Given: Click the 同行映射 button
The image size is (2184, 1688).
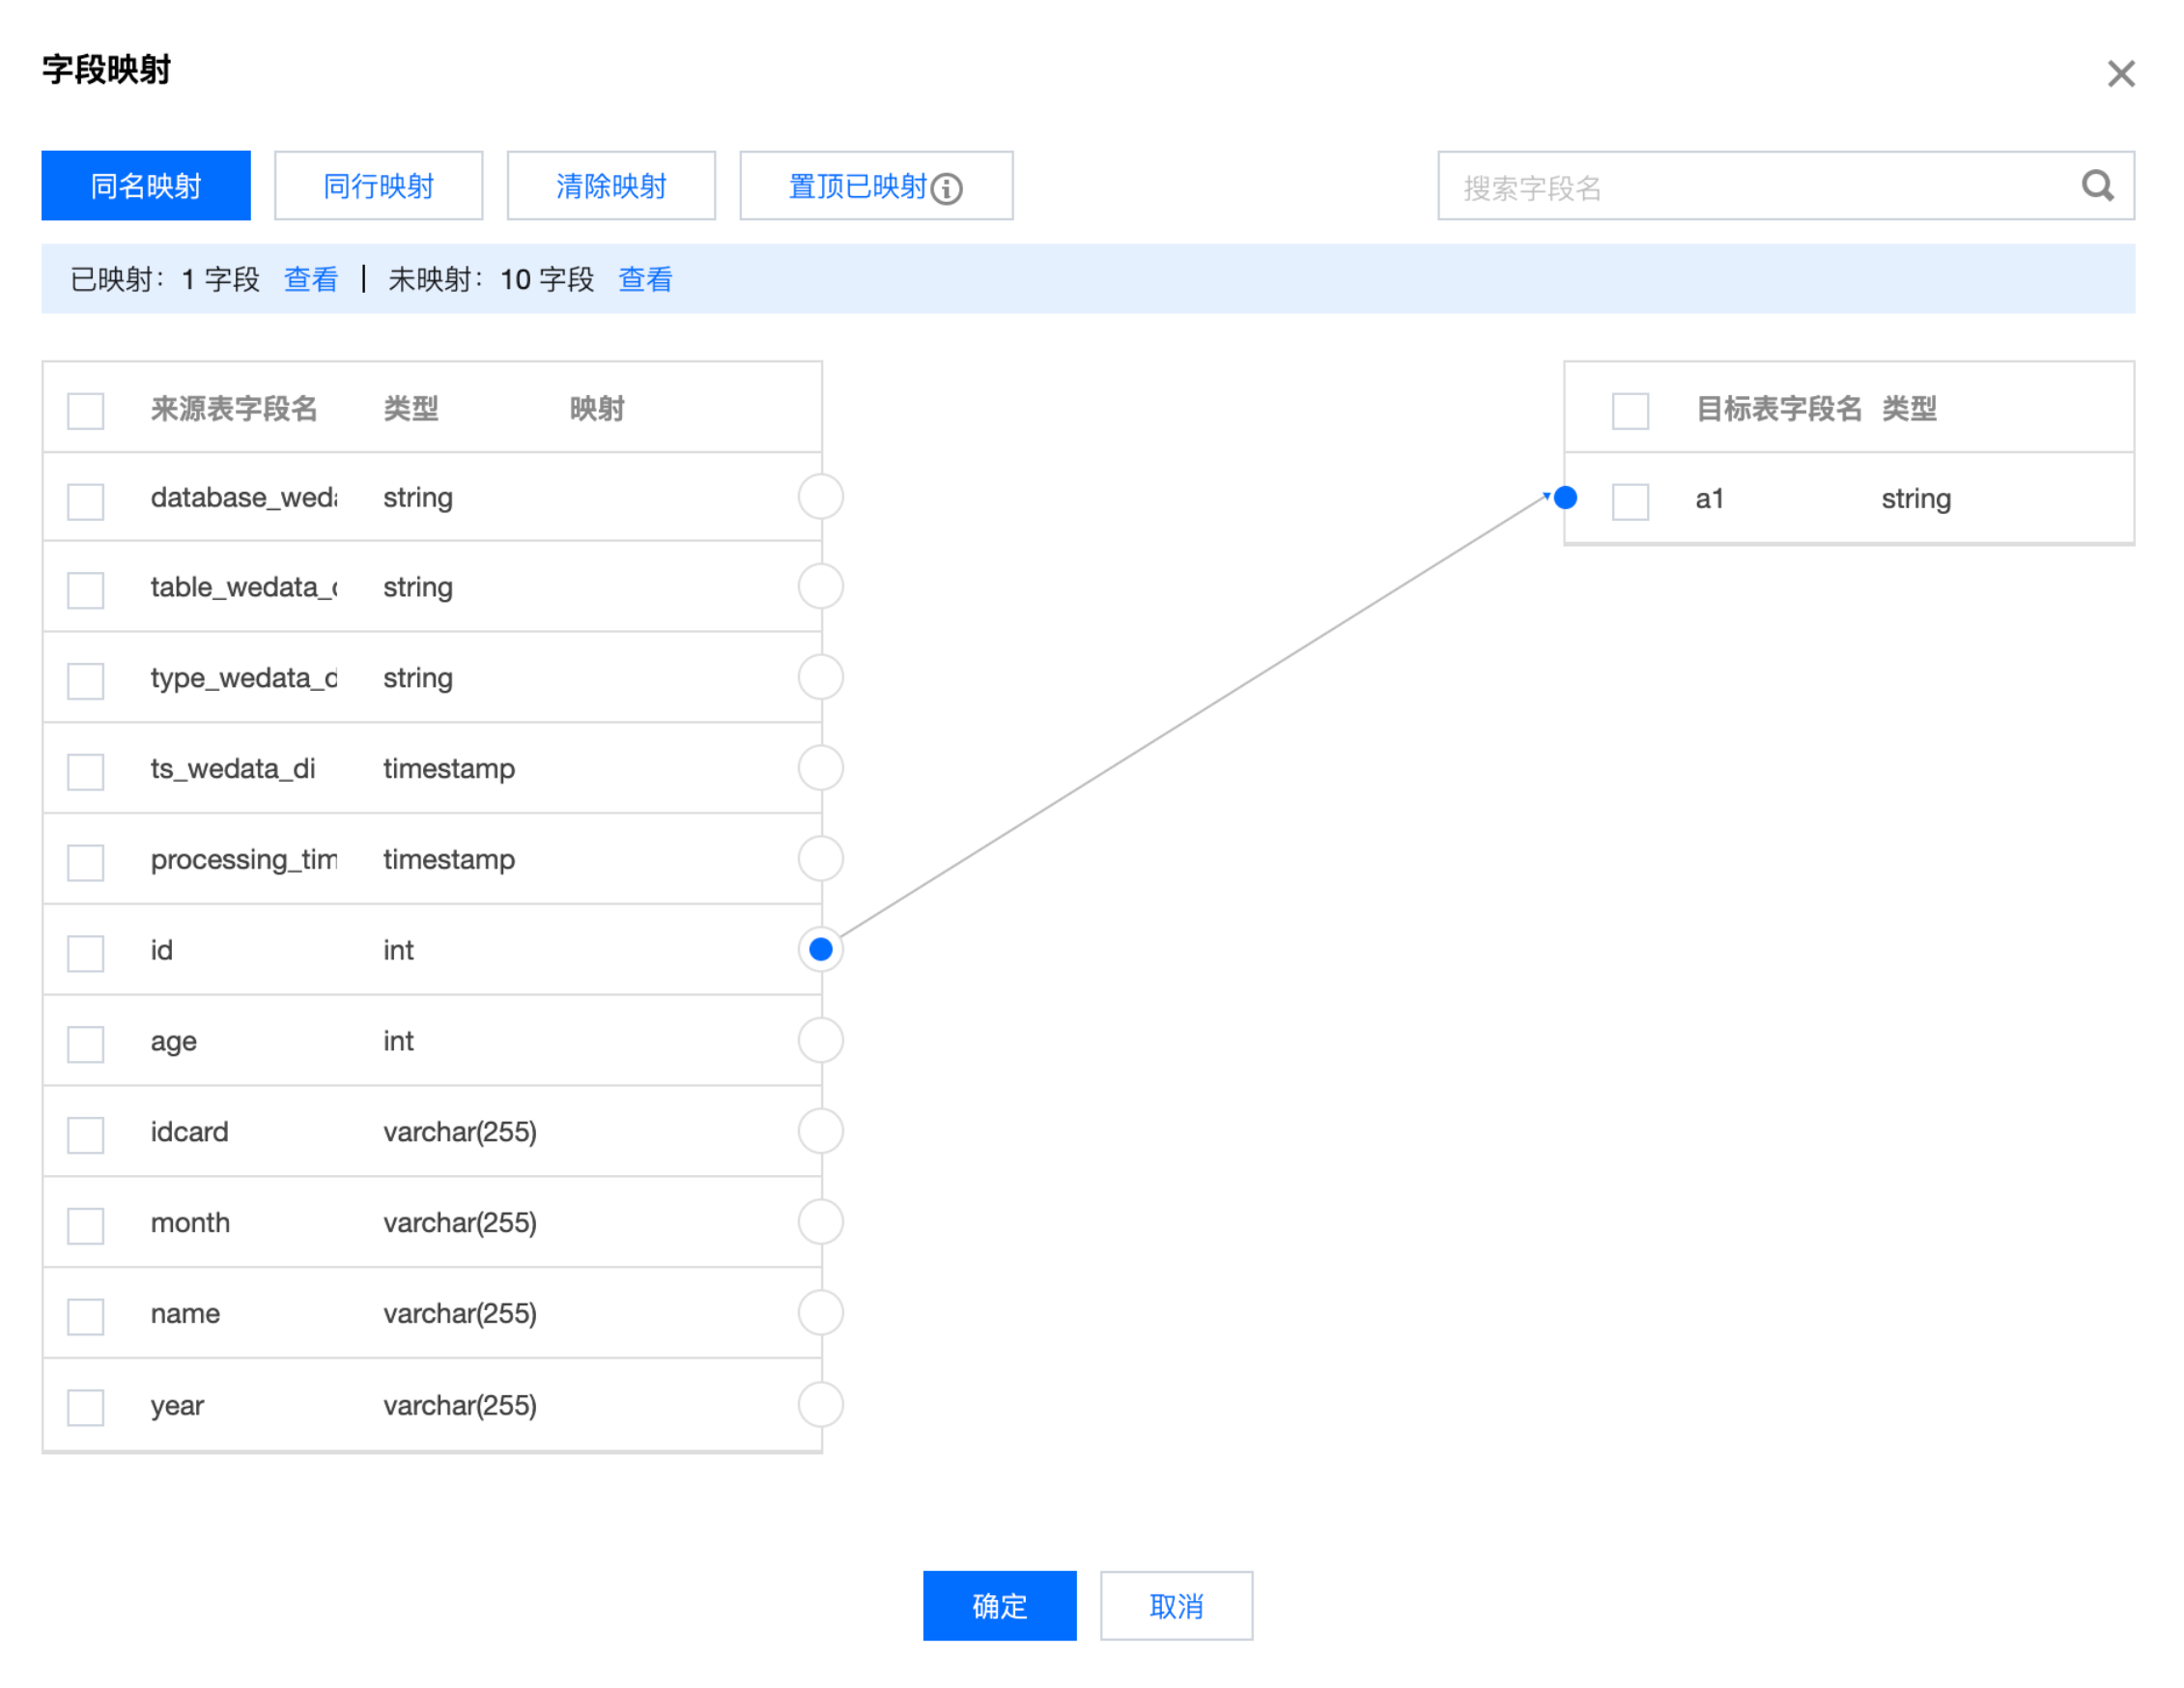Looking at the screenshot, I should coord(378,186).
